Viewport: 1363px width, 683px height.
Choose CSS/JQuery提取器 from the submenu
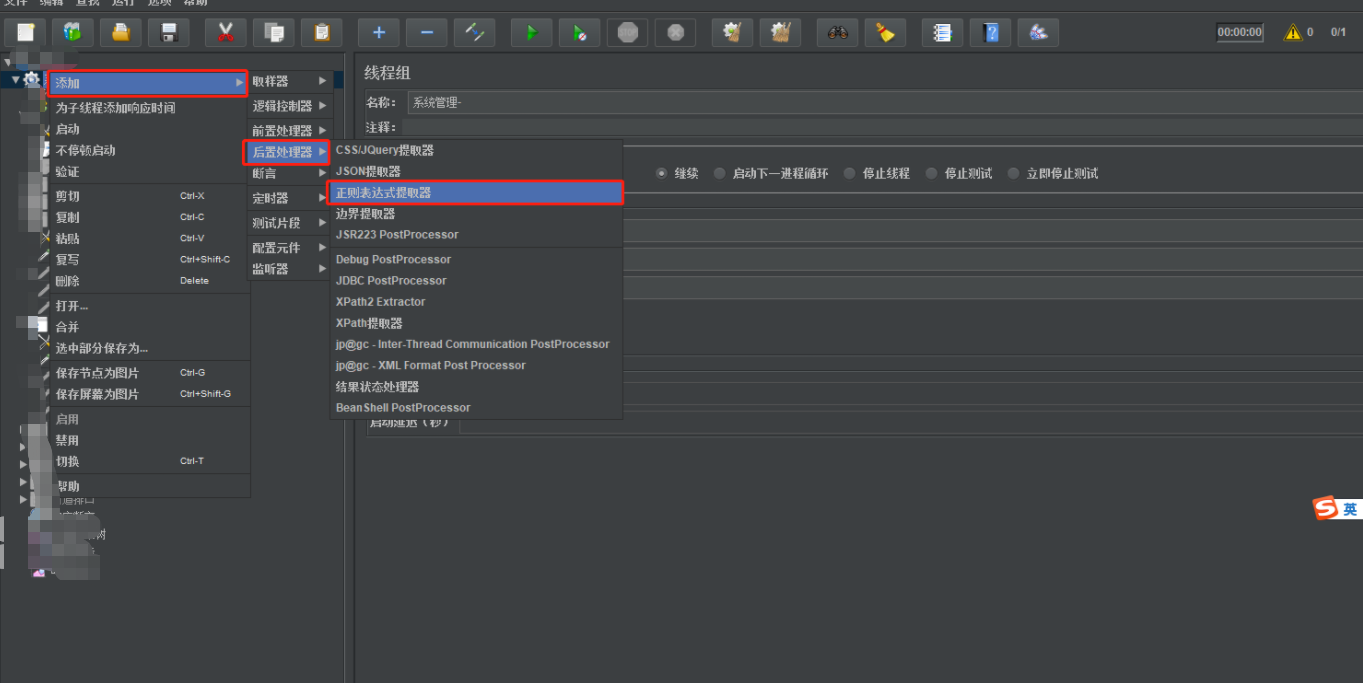pos(477,150)
